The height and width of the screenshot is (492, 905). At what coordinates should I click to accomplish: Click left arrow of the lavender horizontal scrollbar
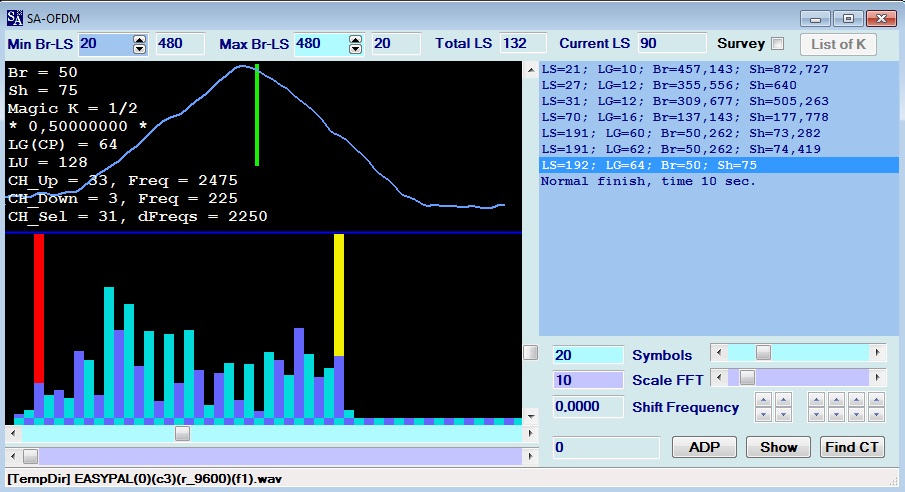coord(13,457)
